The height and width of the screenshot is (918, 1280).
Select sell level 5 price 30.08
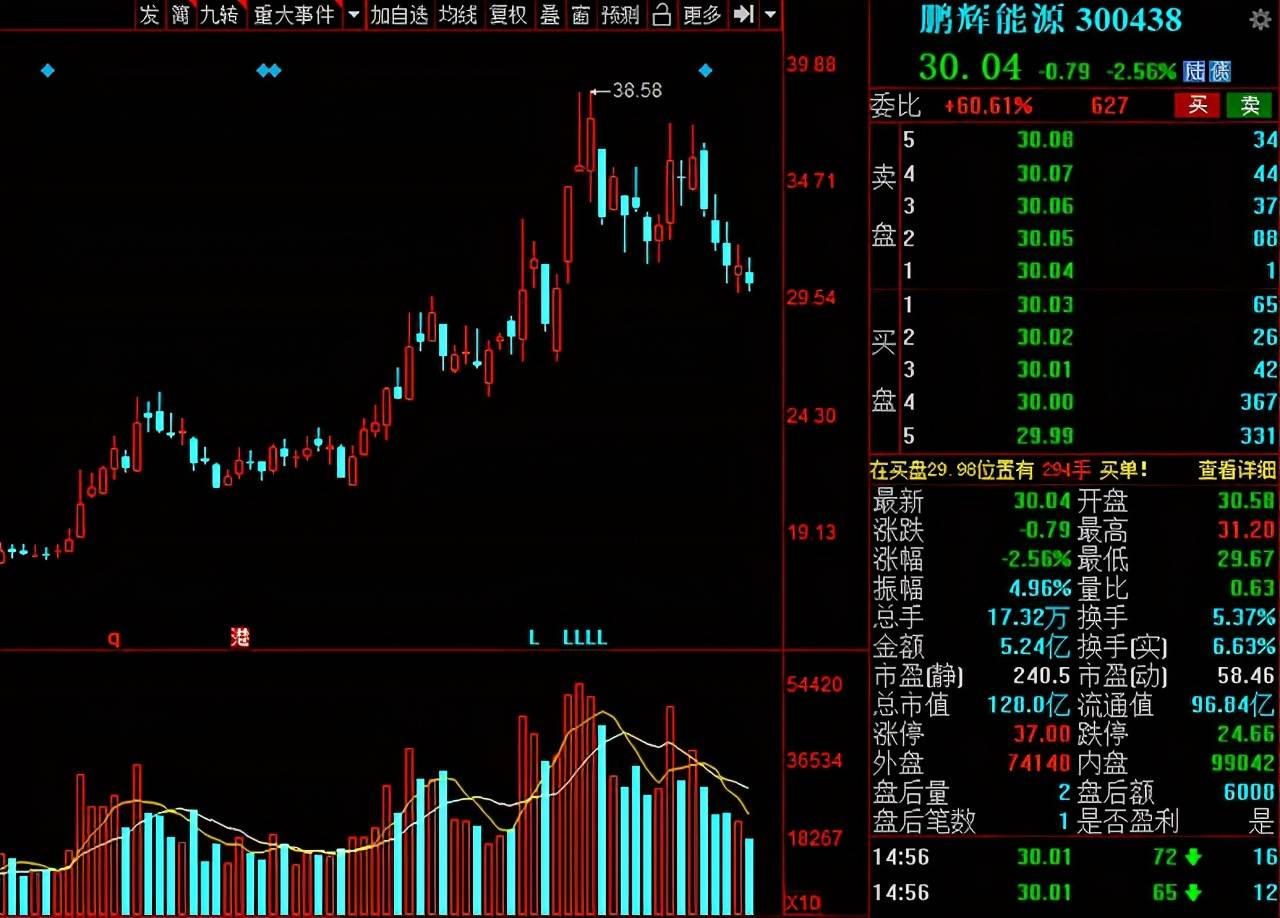(1045, 139)
